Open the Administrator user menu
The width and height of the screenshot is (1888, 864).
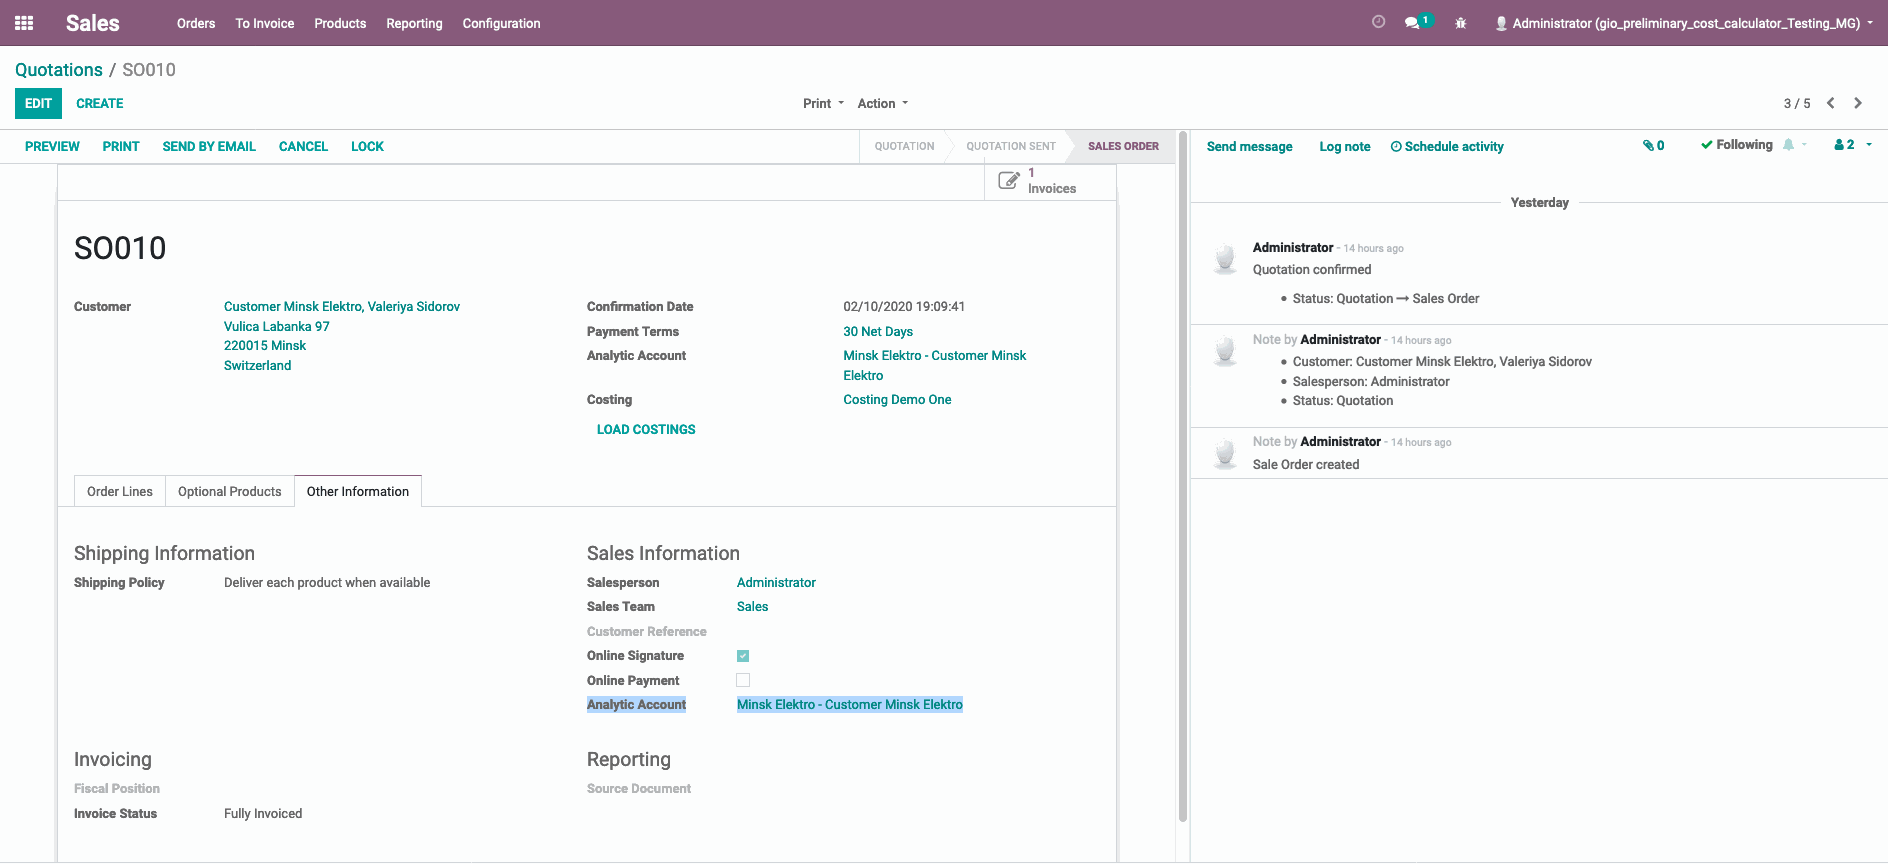(x=1684, y=23)
